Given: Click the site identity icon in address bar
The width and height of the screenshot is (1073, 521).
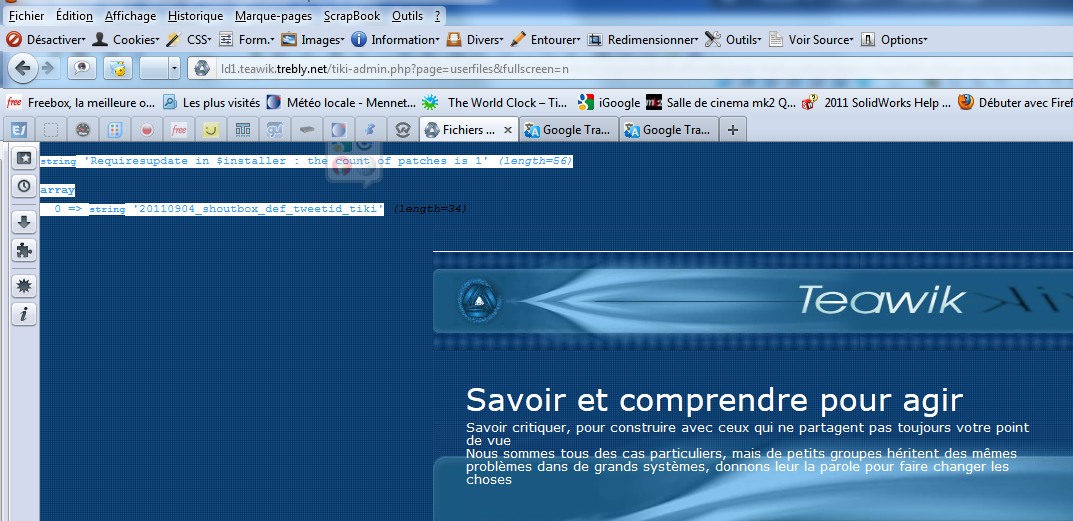Looking at the screenshot, I should (202, 68).
